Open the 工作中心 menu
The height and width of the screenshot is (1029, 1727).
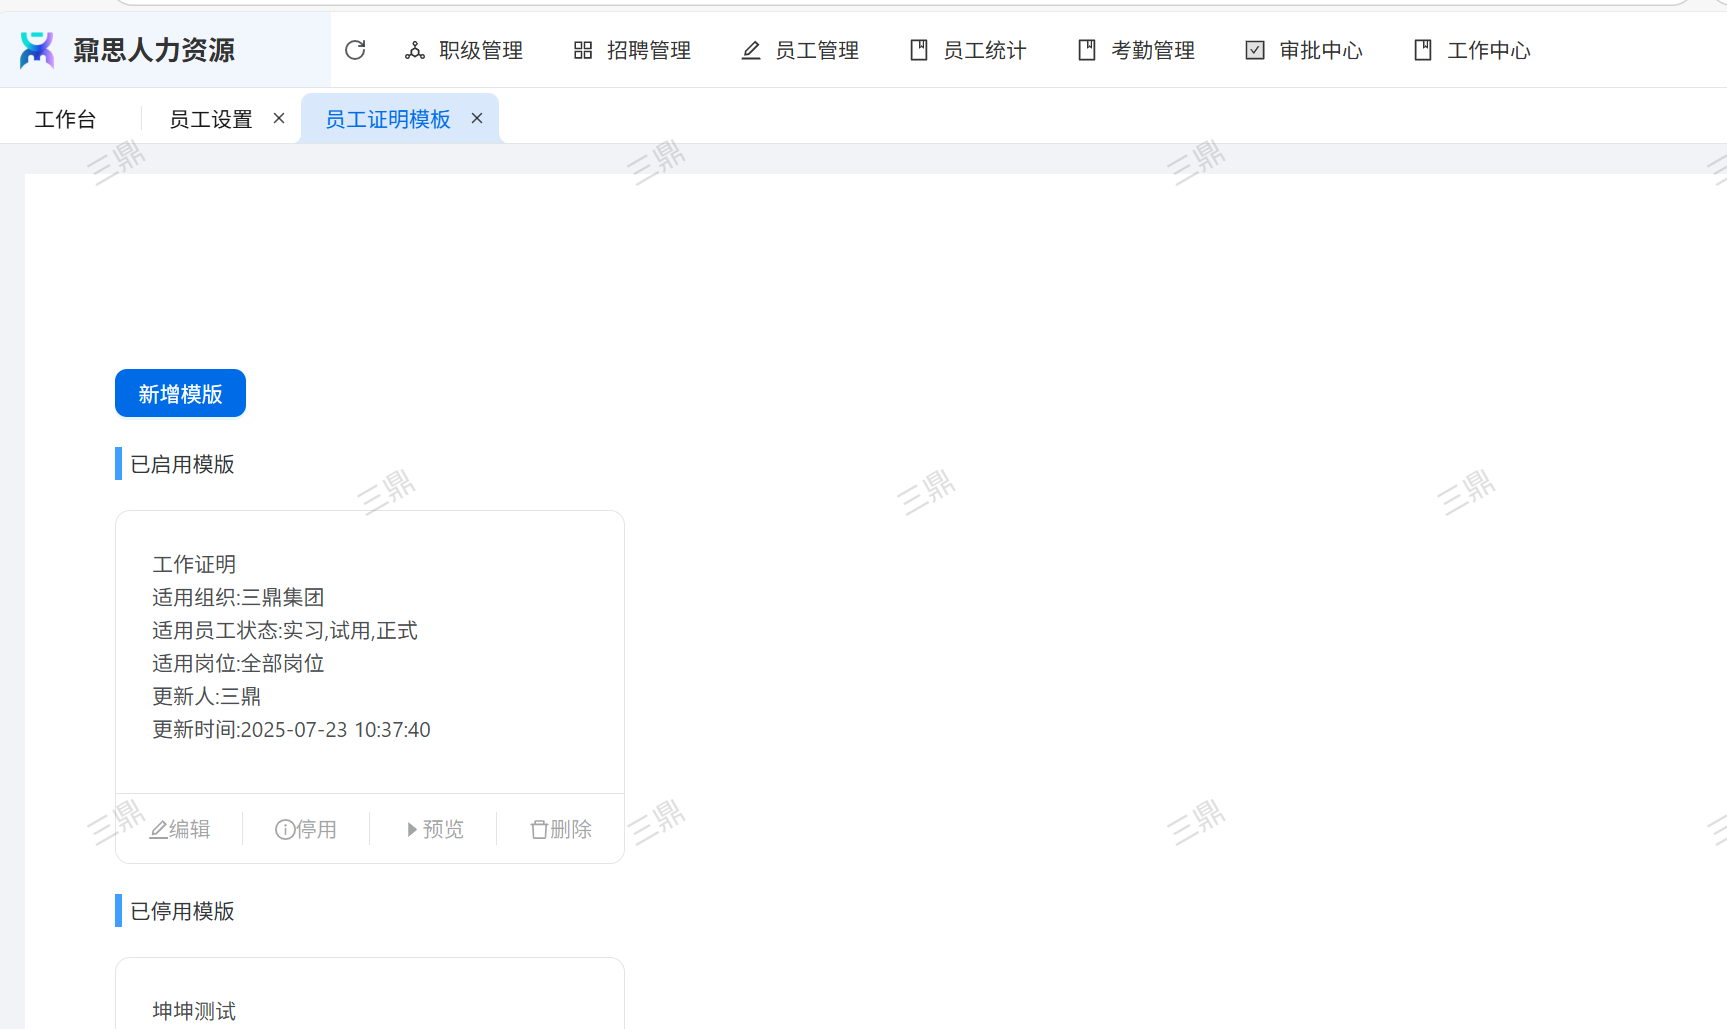1472,50
